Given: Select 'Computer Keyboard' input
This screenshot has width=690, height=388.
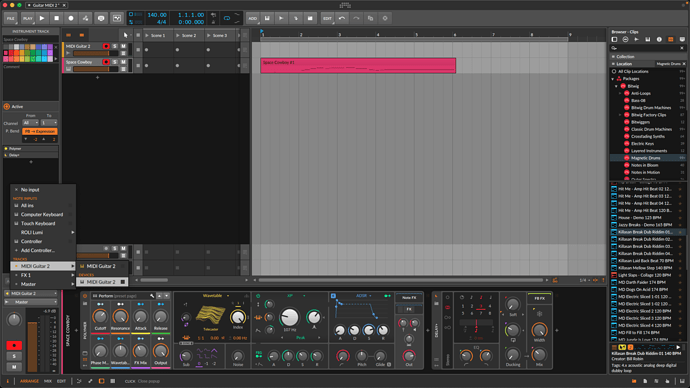Looking at the screenshot, I should click(43, 215).
